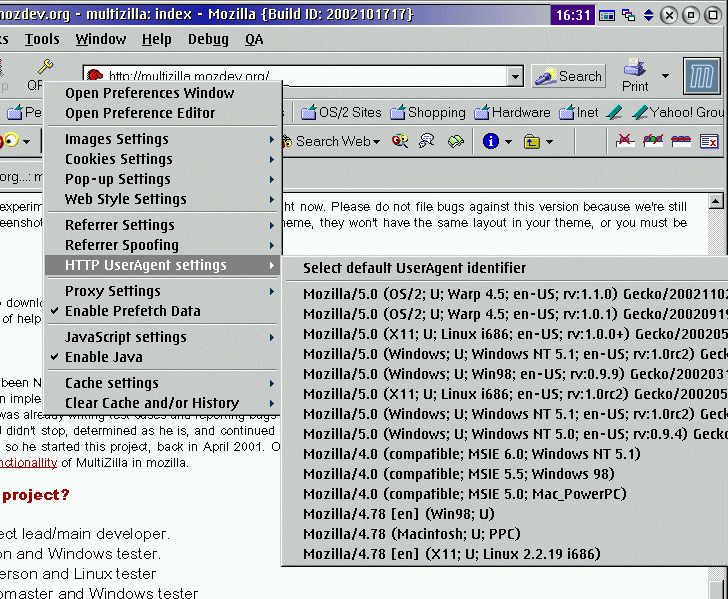Click the Print printer icon

point(634,67)
